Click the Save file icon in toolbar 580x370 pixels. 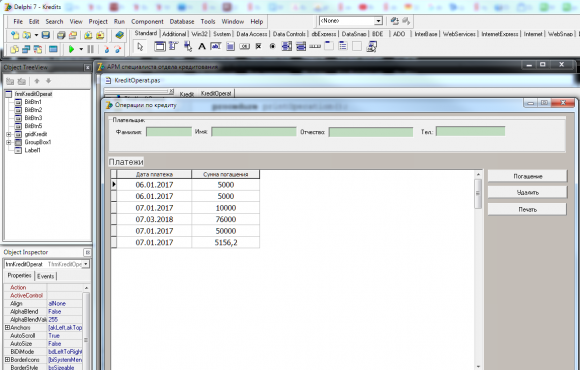click(x=45, y=35)
